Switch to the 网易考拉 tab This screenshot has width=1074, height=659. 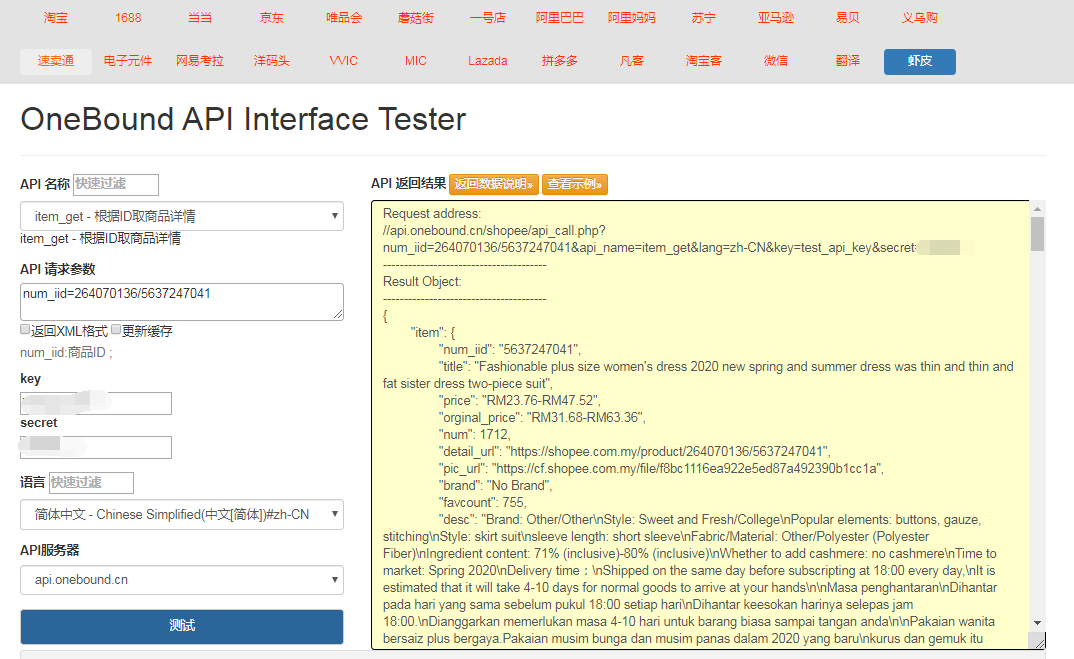coord(199,61)
